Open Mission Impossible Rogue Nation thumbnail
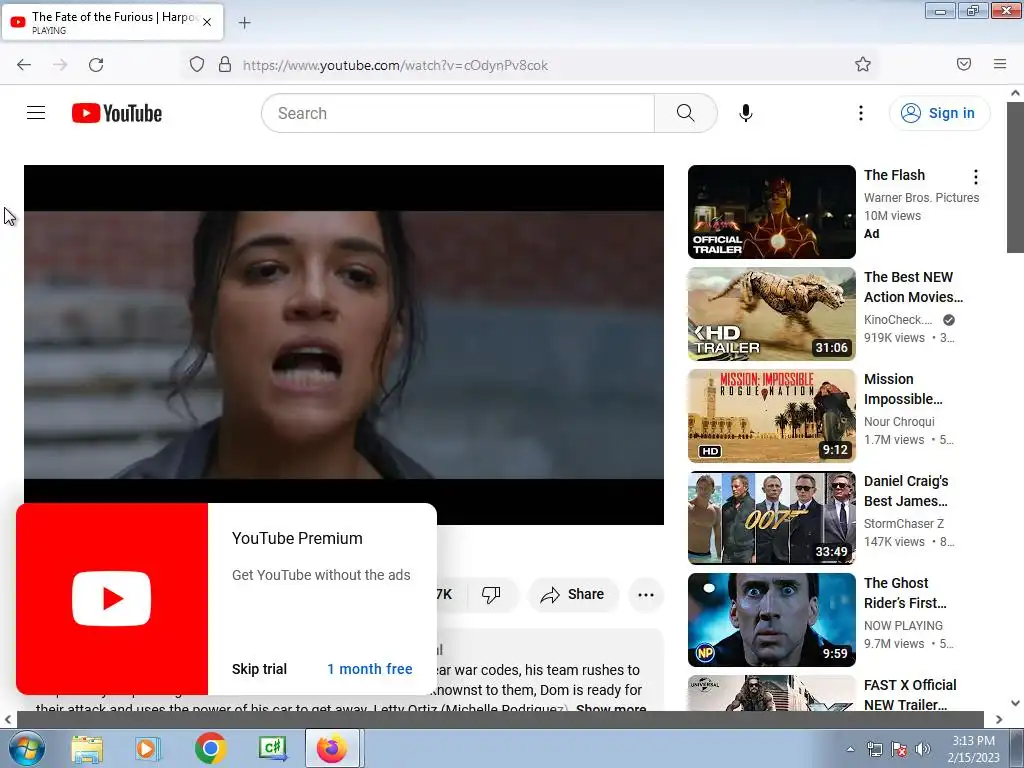Image resolution: width=1024 pixels, height=768 pixels. (x=771, y=415)
